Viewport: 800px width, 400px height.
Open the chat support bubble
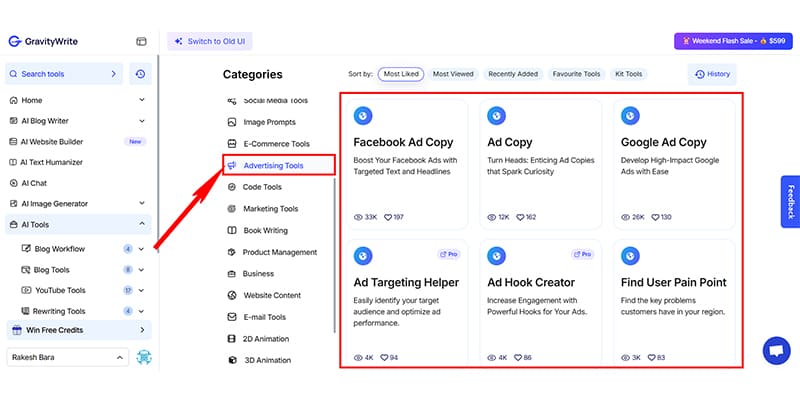[777, 351]
